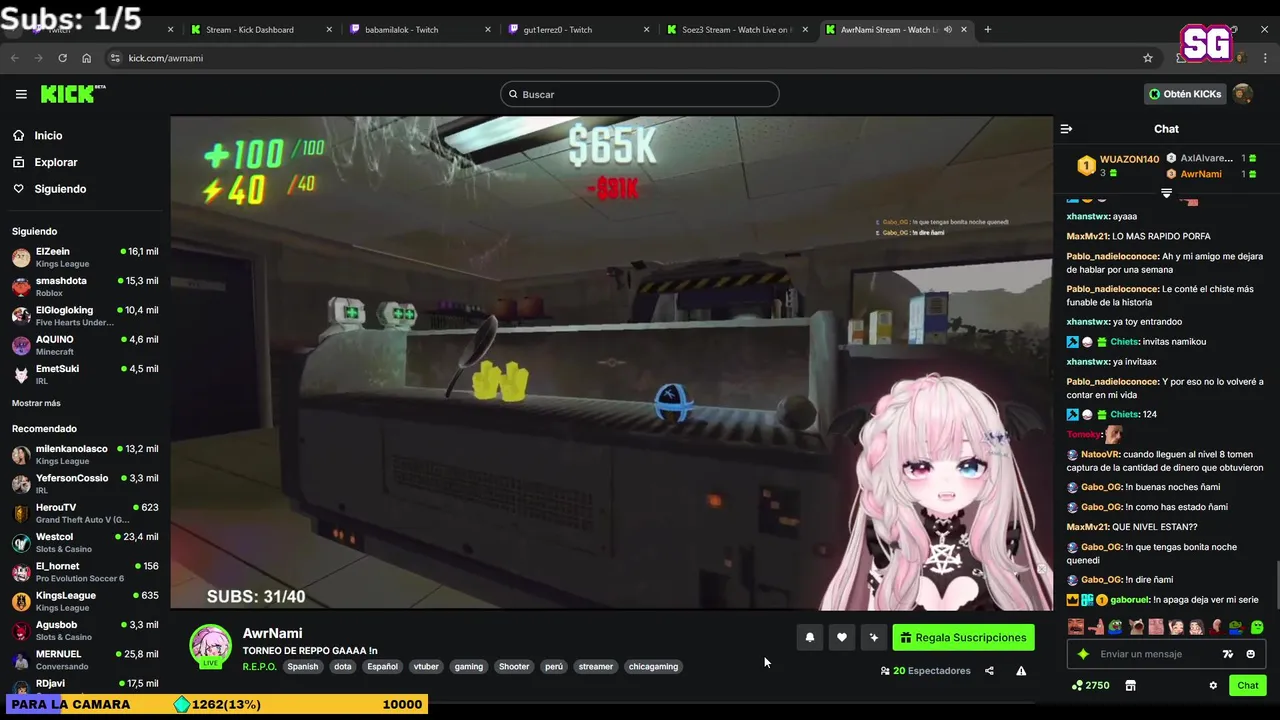1280x720 pixels.
Task: Open the hamburger sidebar menu
Action: pyautogui.click(x=21, y=94)
